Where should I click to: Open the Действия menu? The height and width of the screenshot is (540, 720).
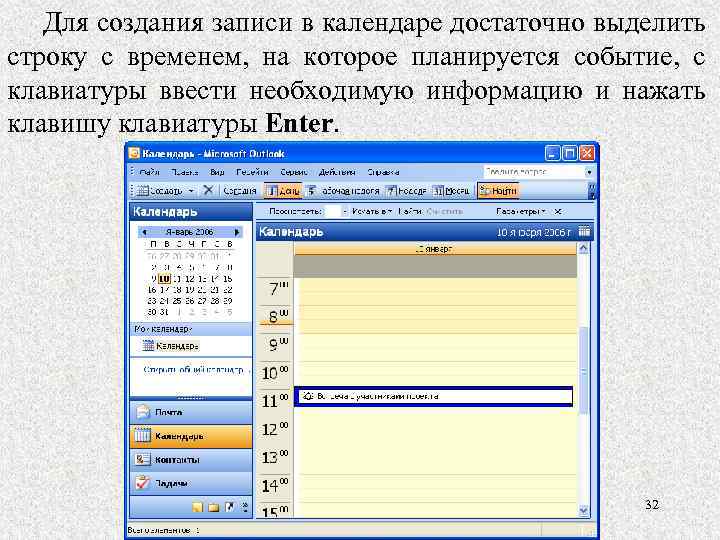pos(337,172)
